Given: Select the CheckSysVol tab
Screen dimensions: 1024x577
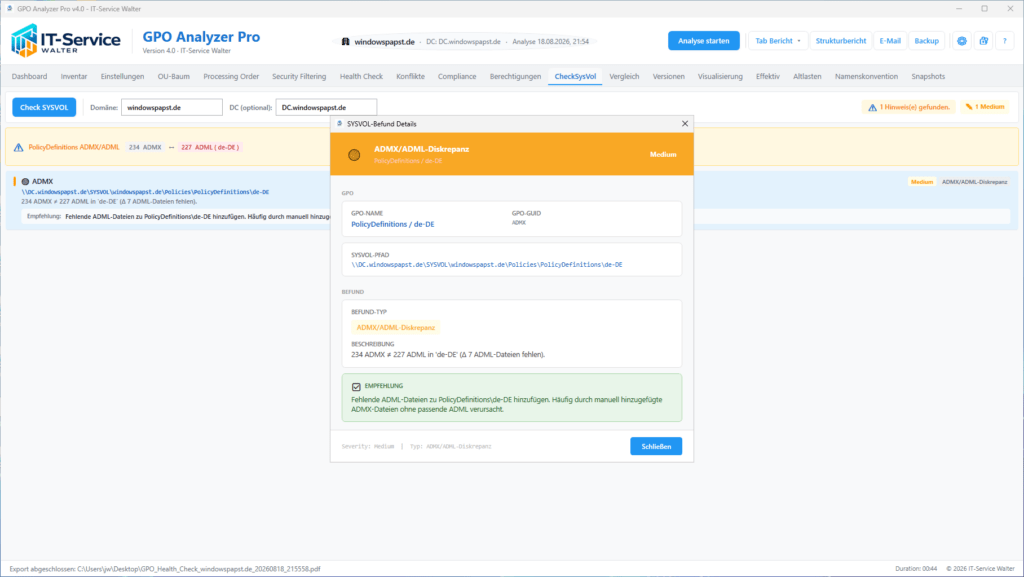Looking at the screenshot, I should pos(575,76).
